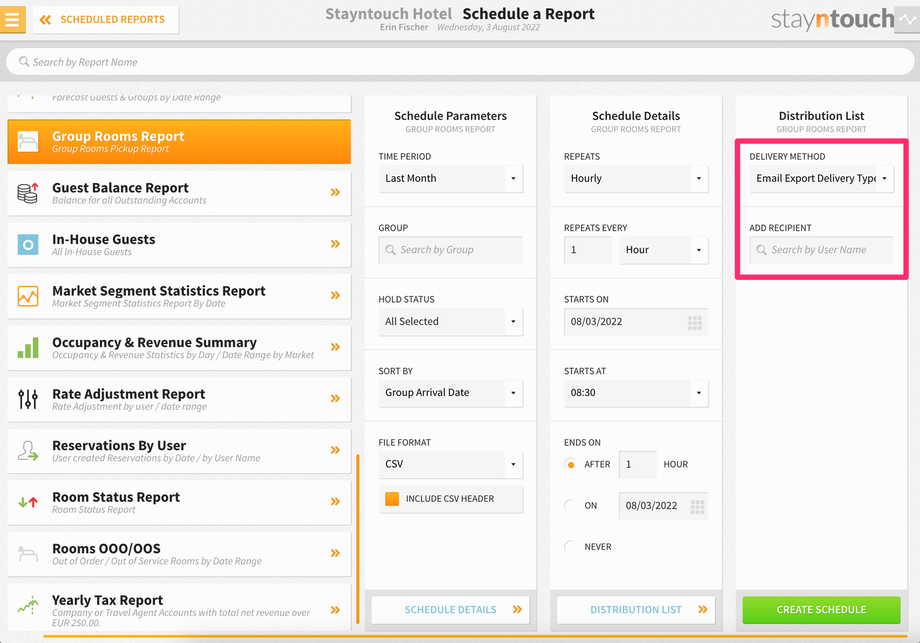Open Room Status Report via chevron arrow
The height and width of the screenshot is (643, 920).
coord(335,502)
